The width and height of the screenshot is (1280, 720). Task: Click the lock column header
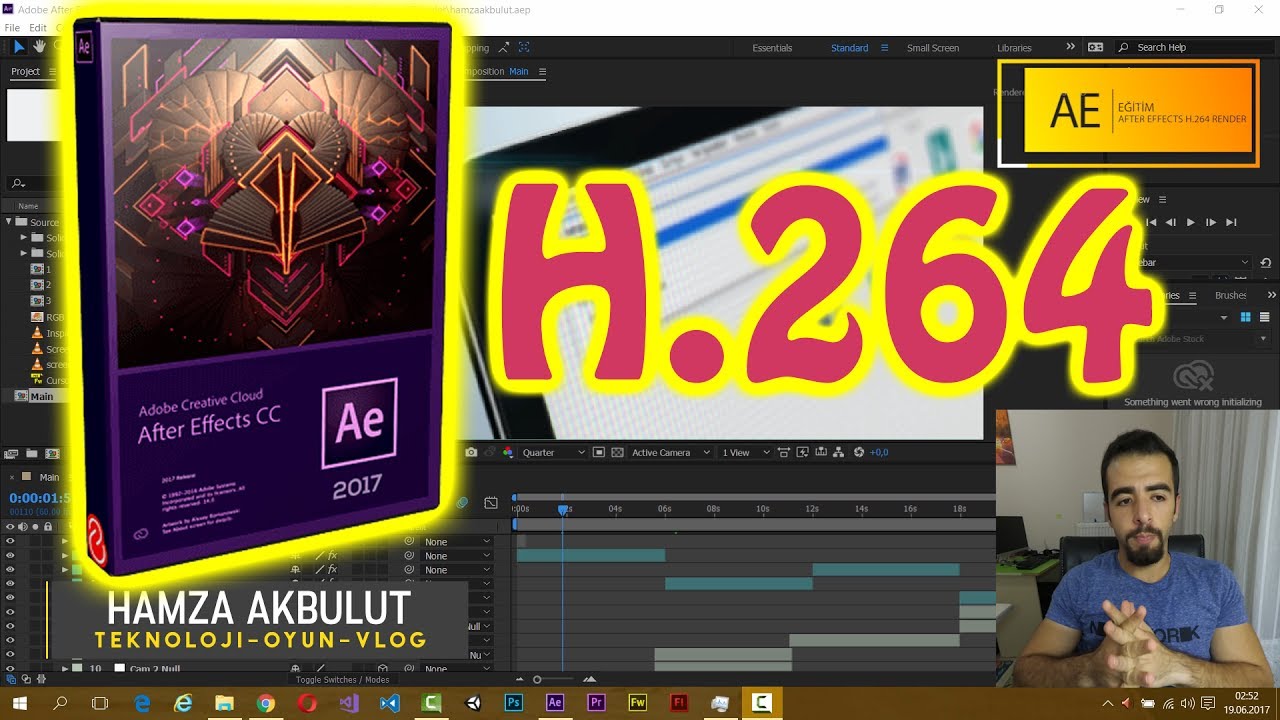pos(47,526)
